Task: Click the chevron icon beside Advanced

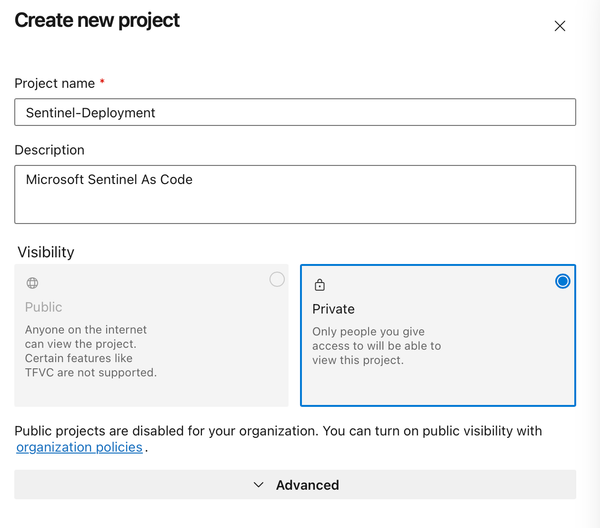Action: 258,485
